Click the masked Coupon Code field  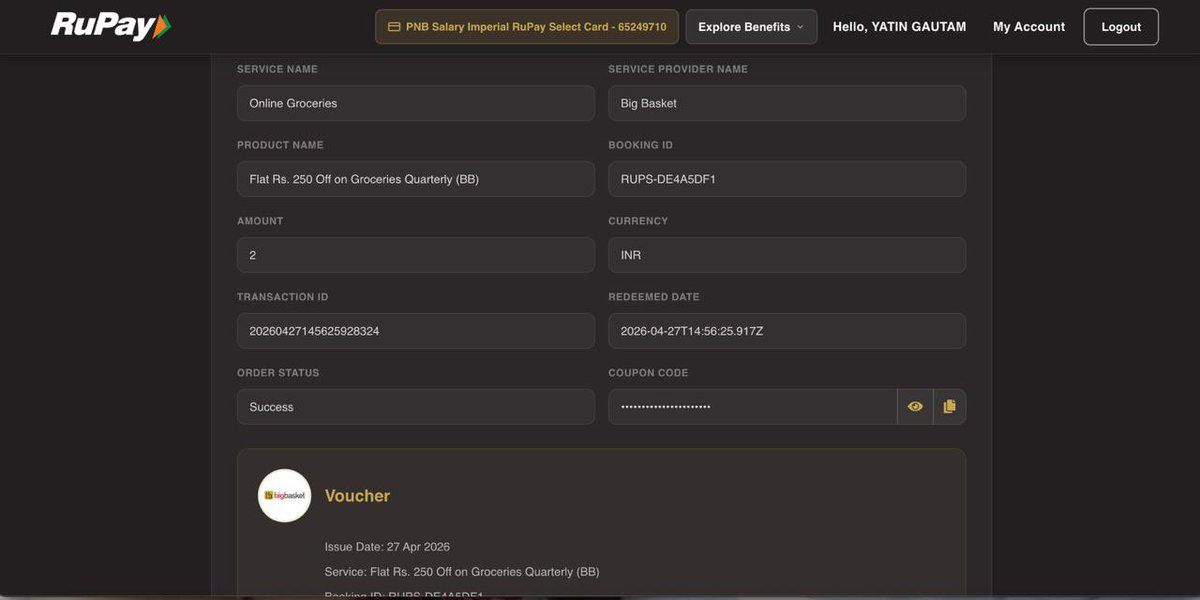(753, 407)
